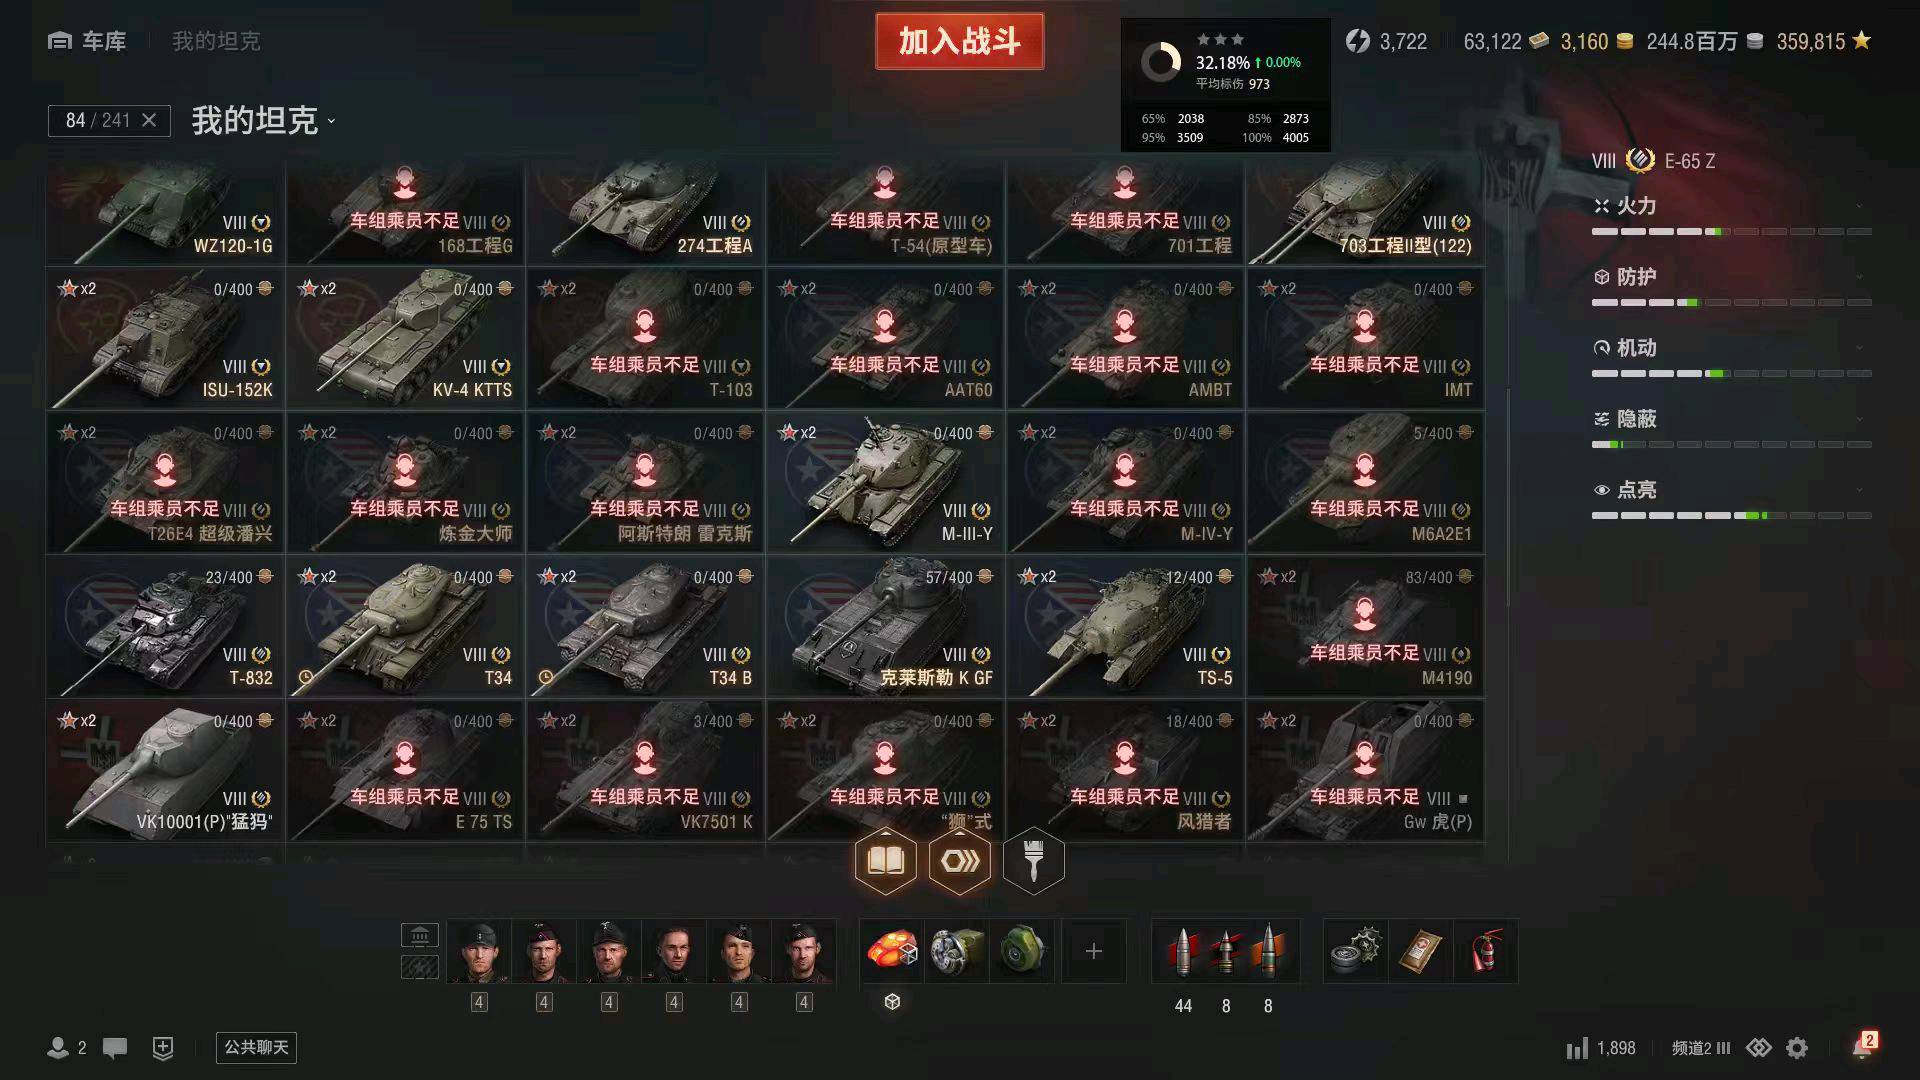Click the 加入战斗 button

(960, 41)
